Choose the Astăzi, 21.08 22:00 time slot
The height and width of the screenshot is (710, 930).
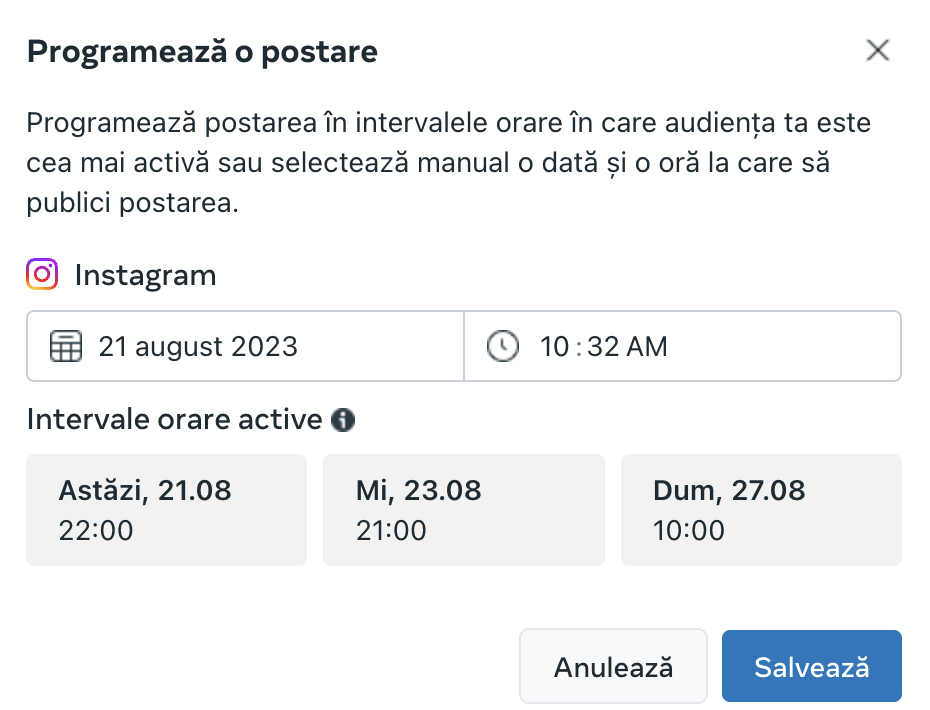point(167,510)
